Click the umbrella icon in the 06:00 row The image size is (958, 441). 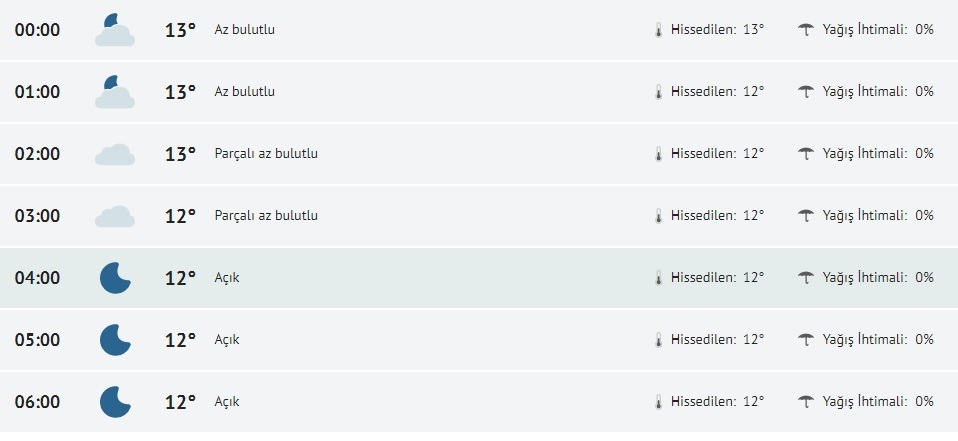[x=805, y=402]
